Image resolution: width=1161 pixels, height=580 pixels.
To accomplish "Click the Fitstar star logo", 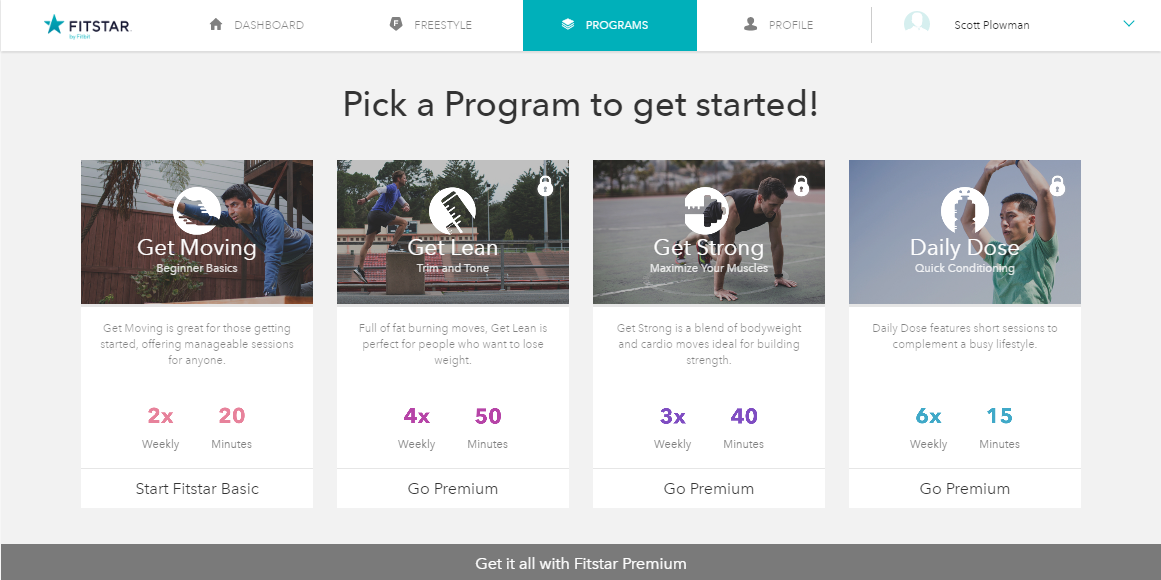I will tap(54, 24).
